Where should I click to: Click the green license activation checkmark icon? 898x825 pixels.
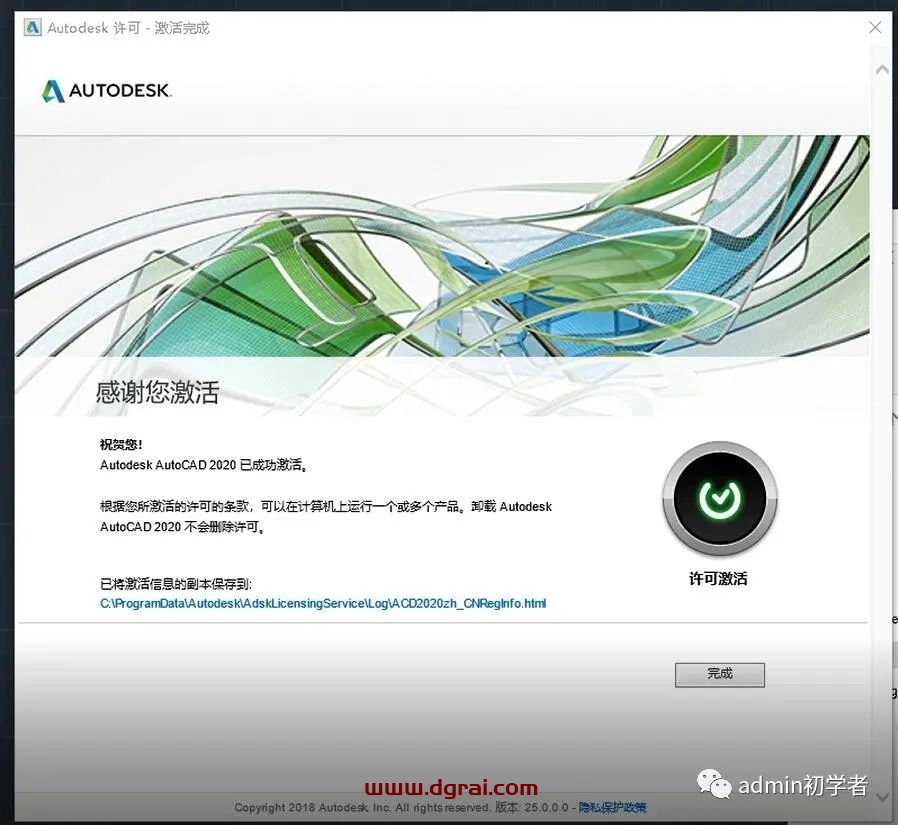pos(719,499)
